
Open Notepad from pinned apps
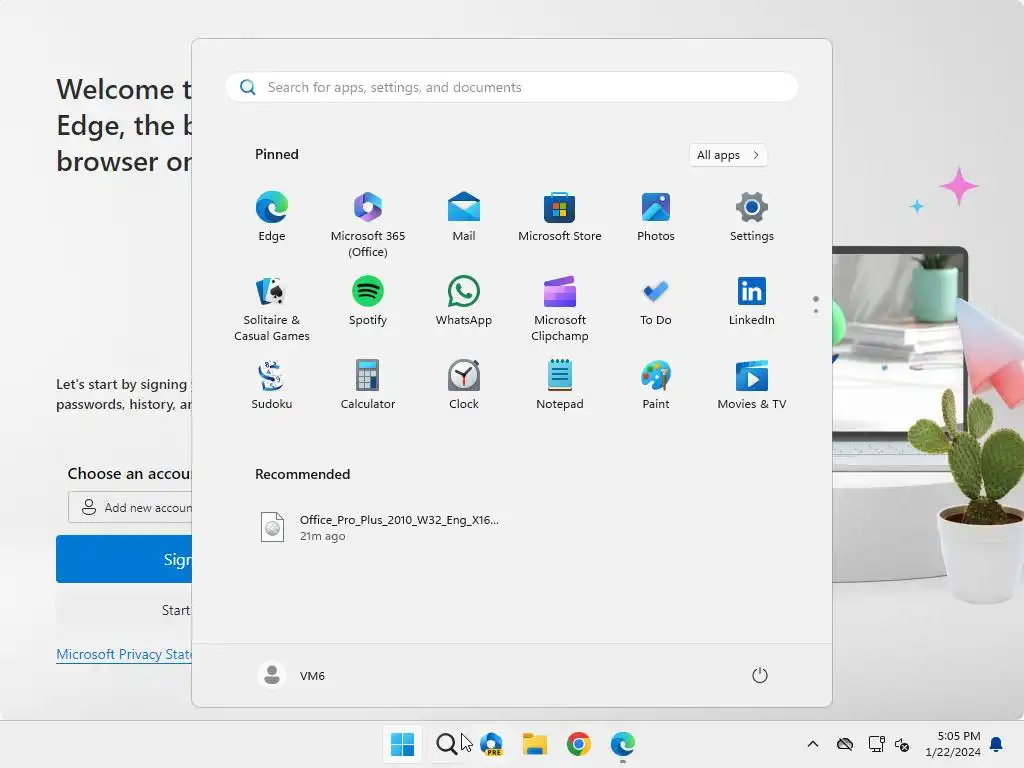click(560, 385)
